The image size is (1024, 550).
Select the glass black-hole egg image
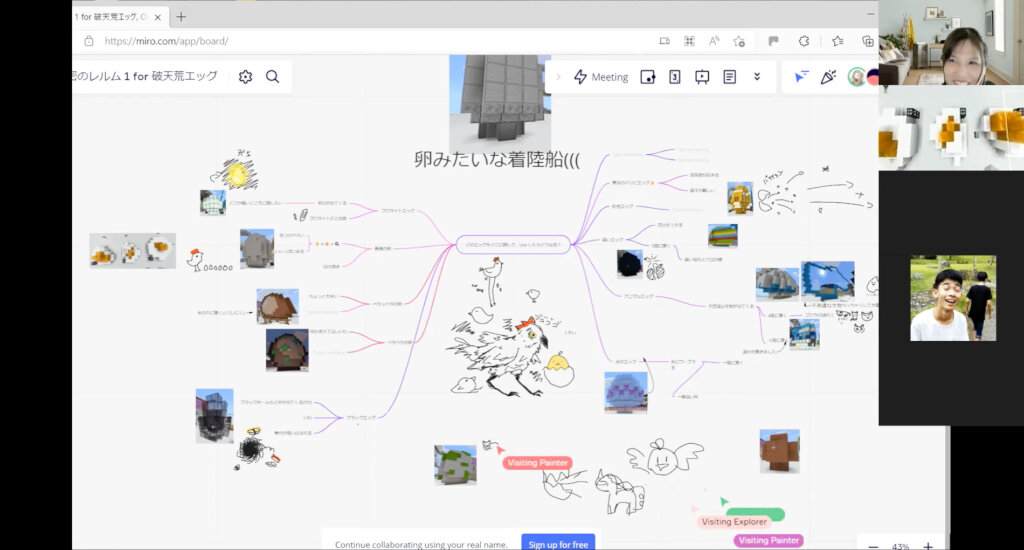214,416
